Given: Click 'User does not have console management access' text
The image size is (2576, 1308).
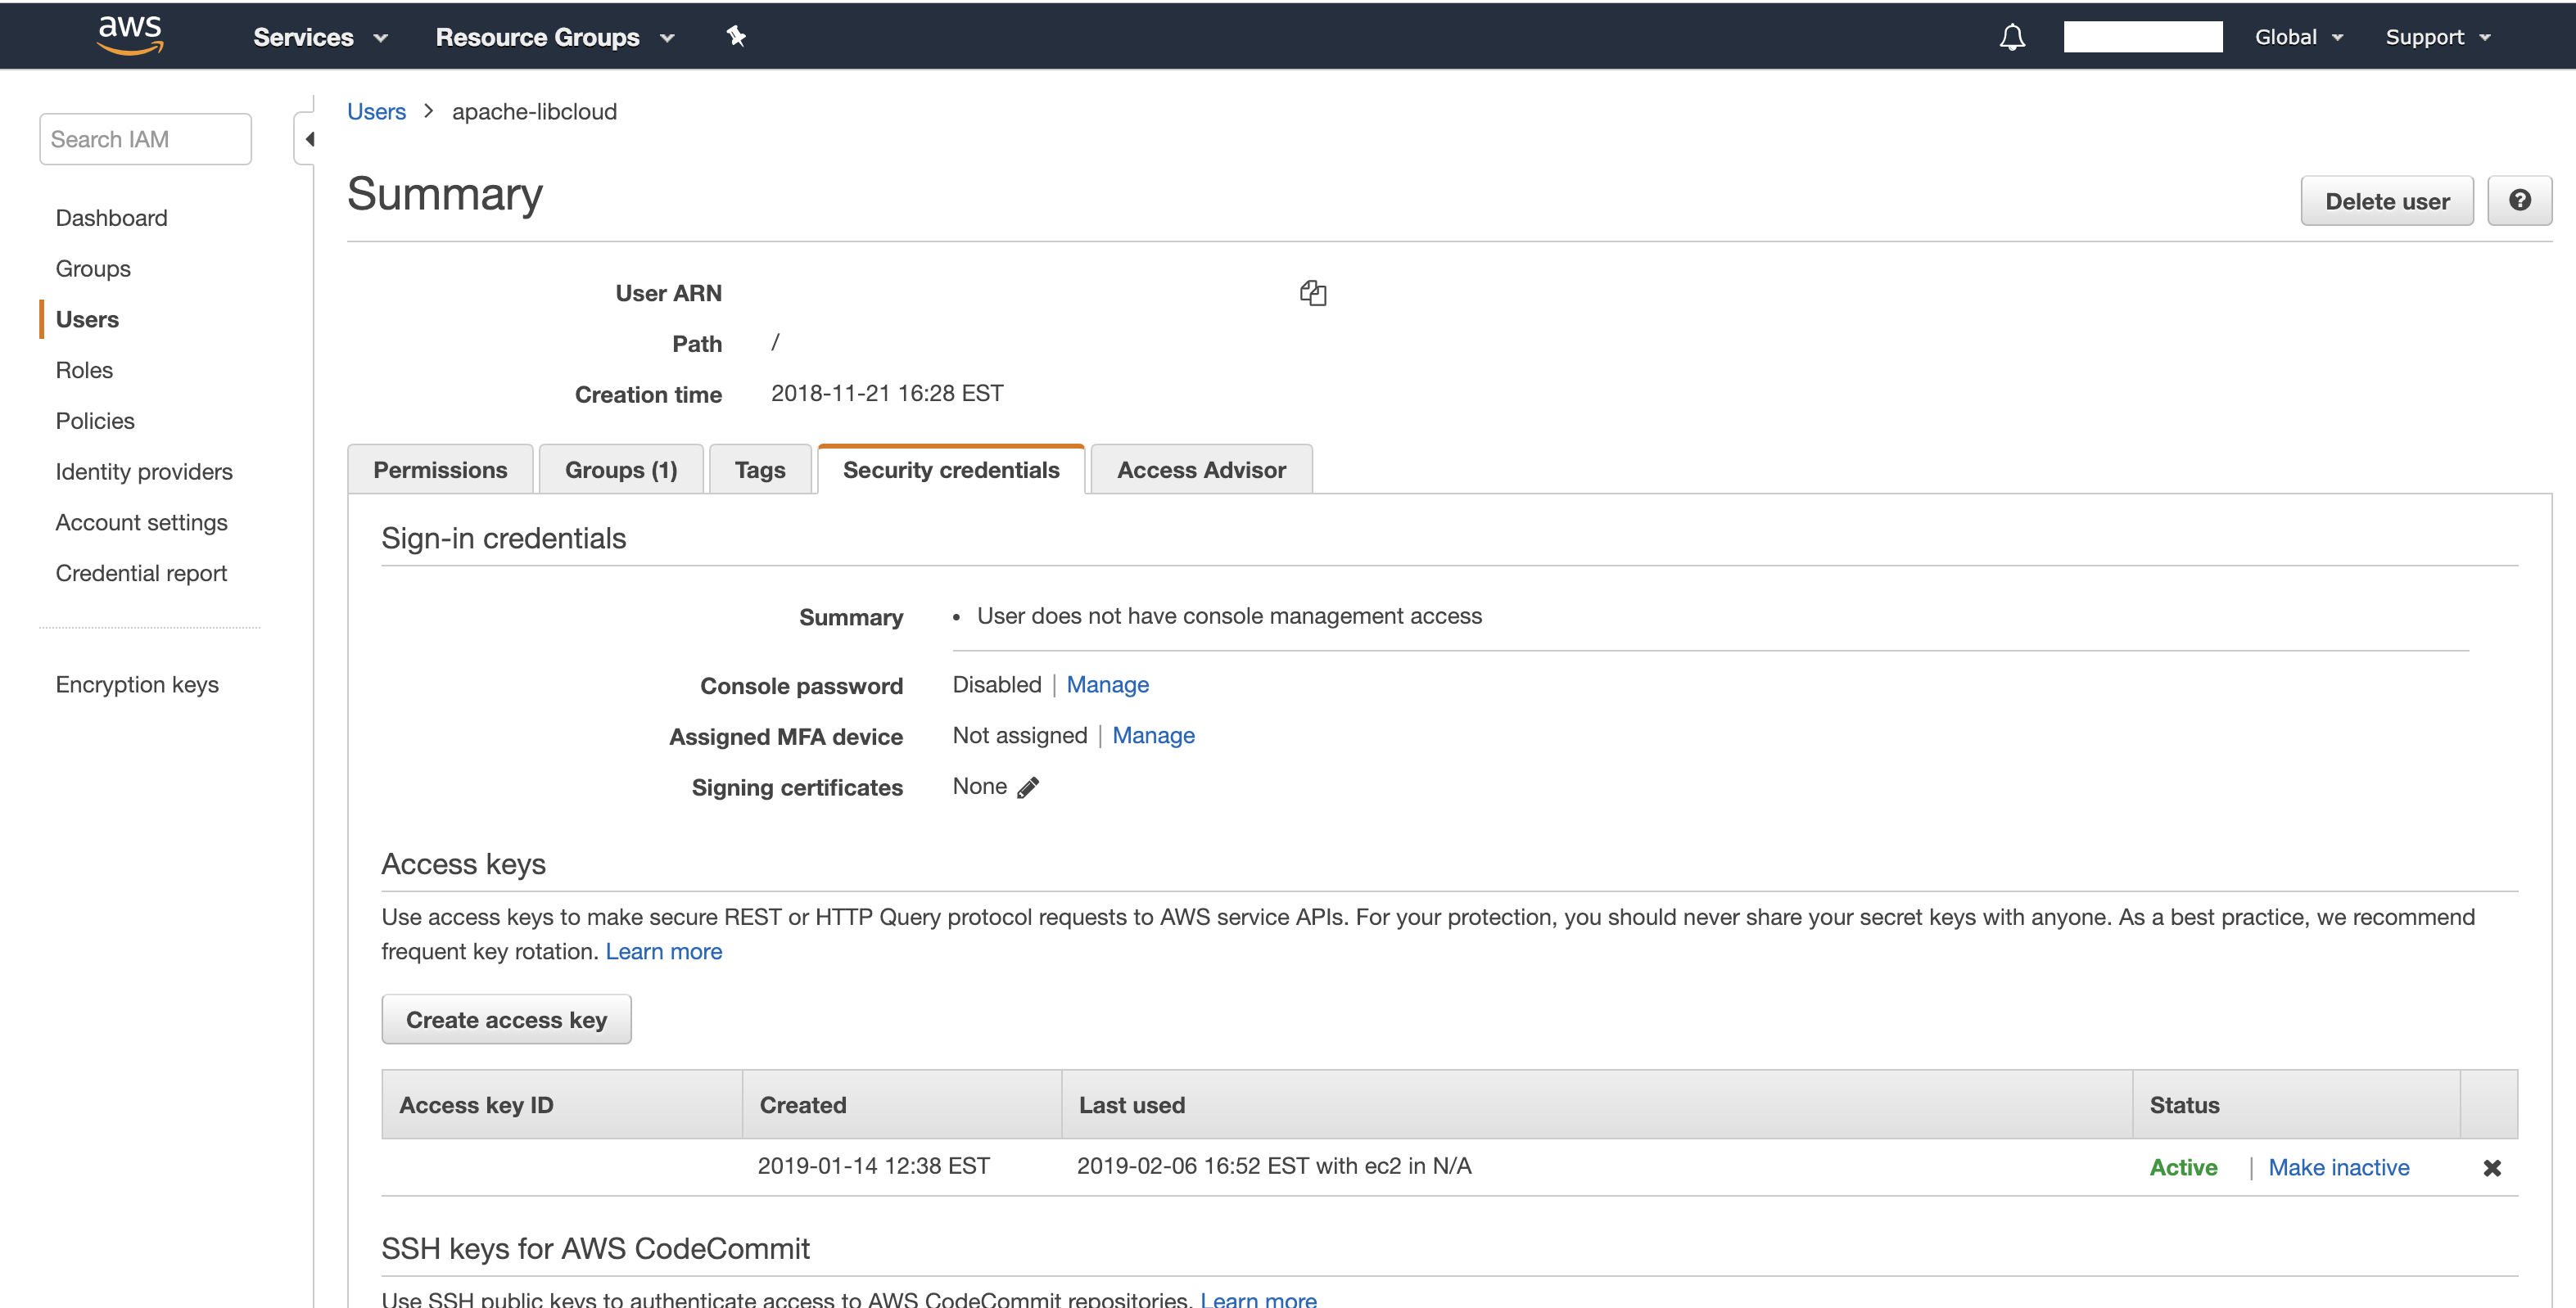Looking at the screenshot, I should [1229, 616].
